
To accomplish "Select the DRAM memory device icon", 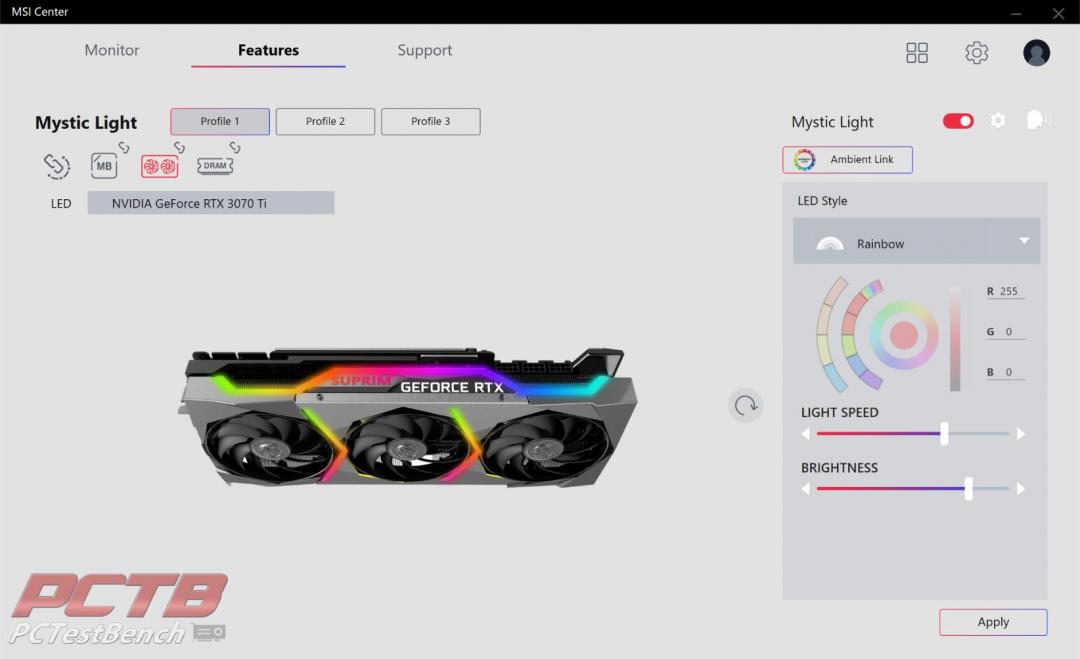I will [215, 166].
